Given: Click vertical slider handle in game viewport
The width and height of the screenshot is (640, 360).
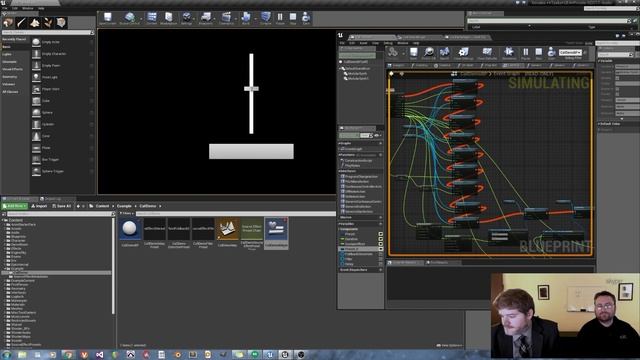Looking at the screenshot, I should coord(251,89).
